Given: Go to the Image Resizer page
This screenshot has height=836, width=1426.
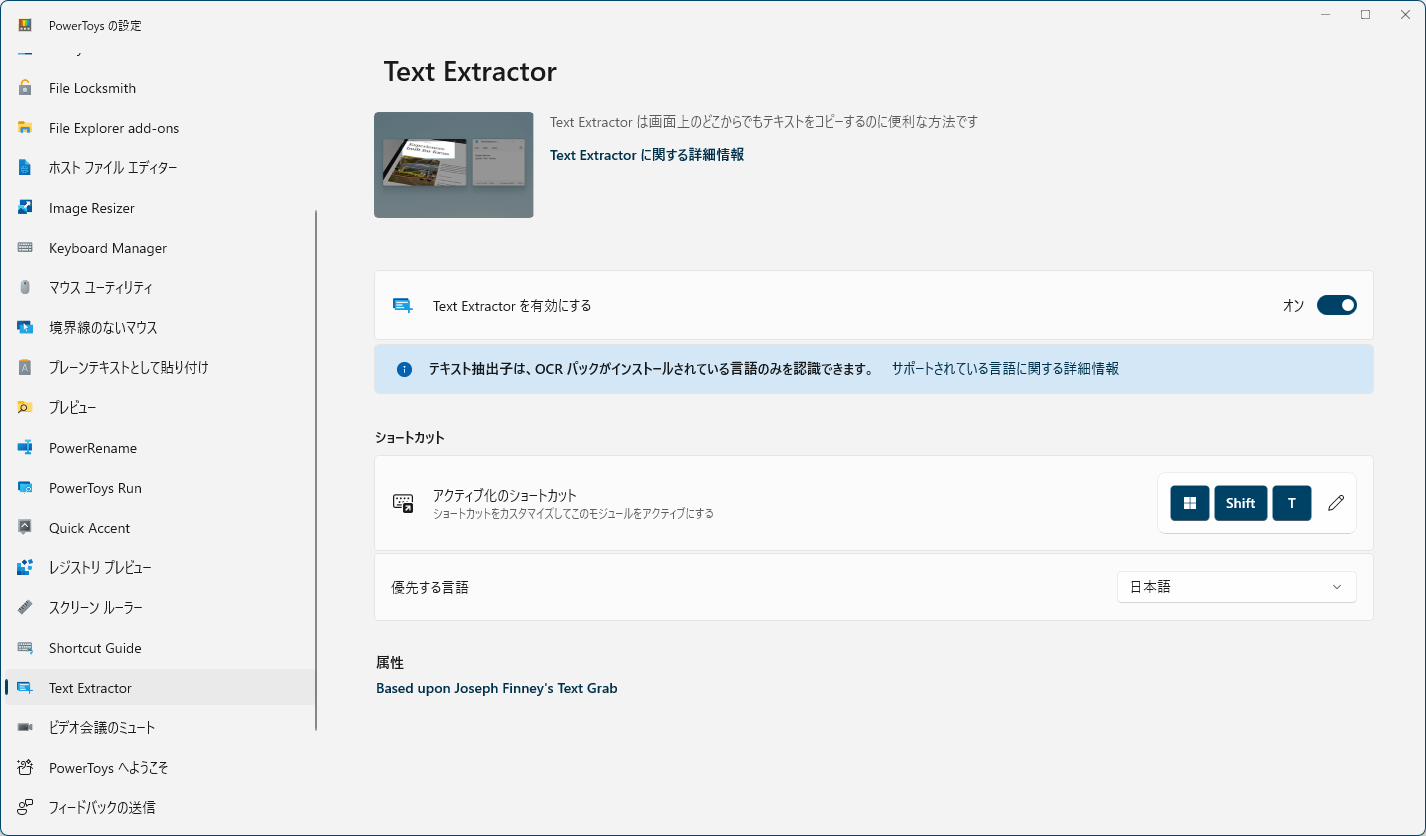Looking at the screenshot, I should (160, 208).
